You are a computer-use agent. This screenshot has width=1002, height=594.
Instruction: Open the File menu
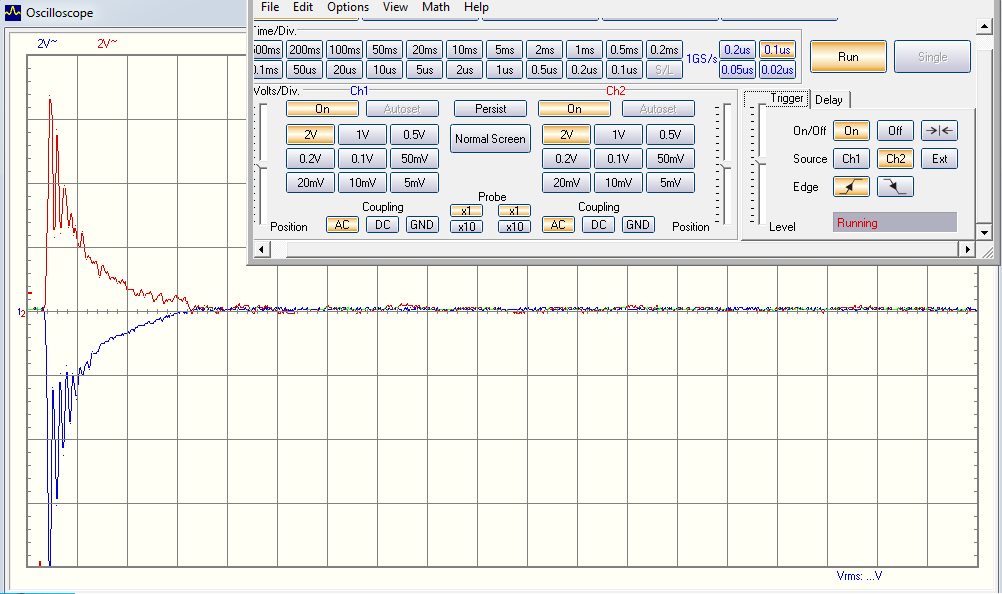click(x=270, y=7)
